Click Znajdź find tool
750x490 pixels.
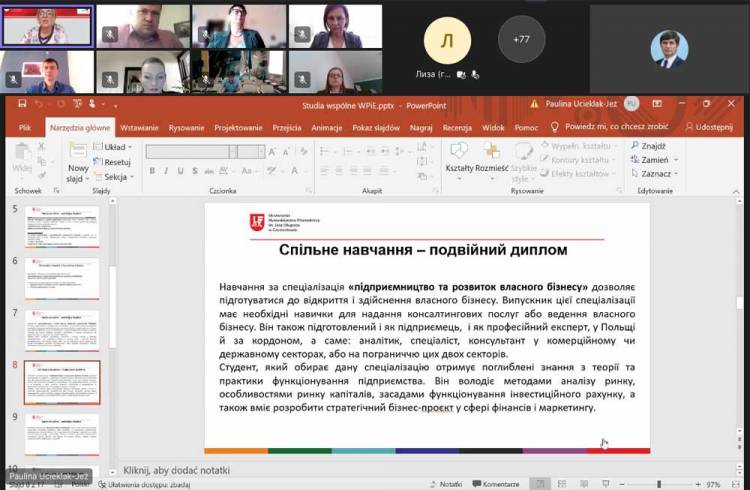pyautogui.click(x=653, y=146)
